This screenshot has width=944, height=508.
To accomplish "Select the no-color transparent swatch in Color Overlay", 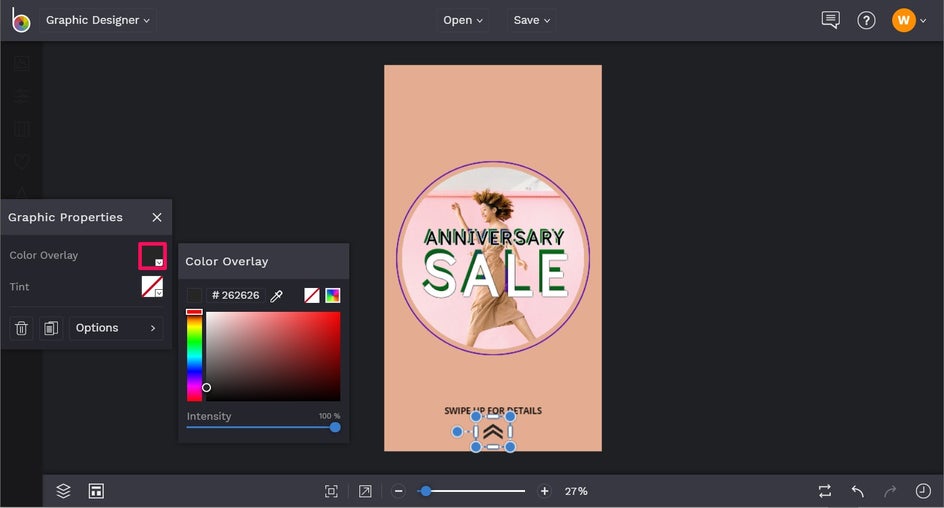I will click(x=312, y=296).
